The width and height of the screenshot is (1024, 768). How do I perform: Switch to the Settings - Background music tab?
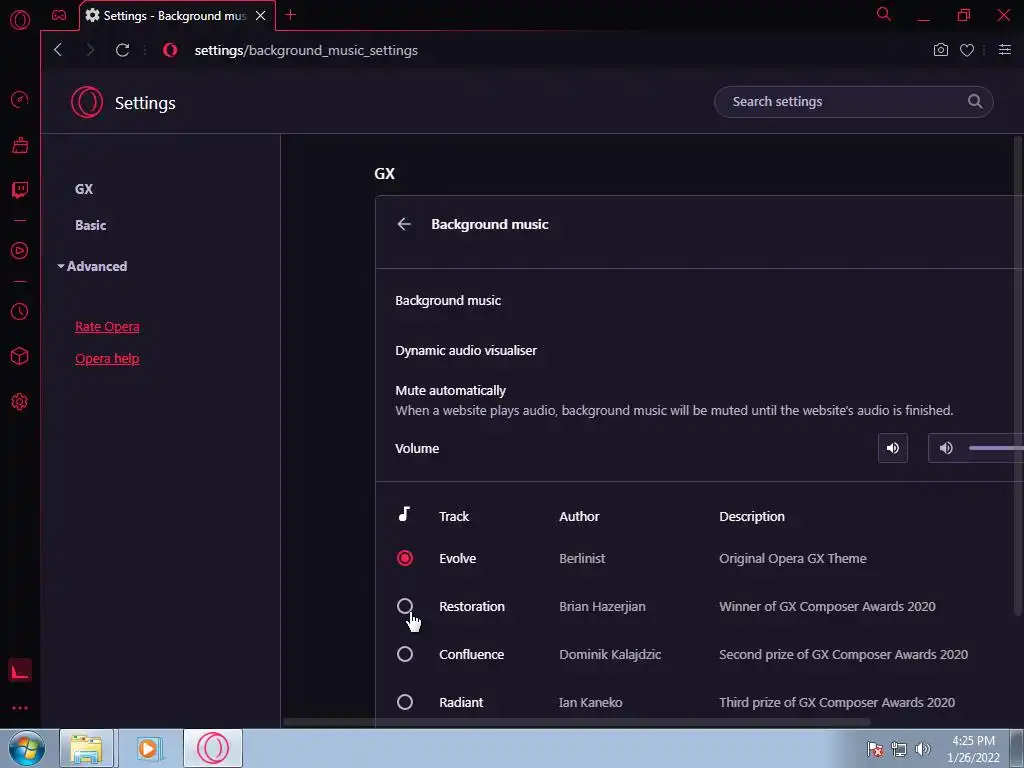pyautogui.click(x=176, y=16)
